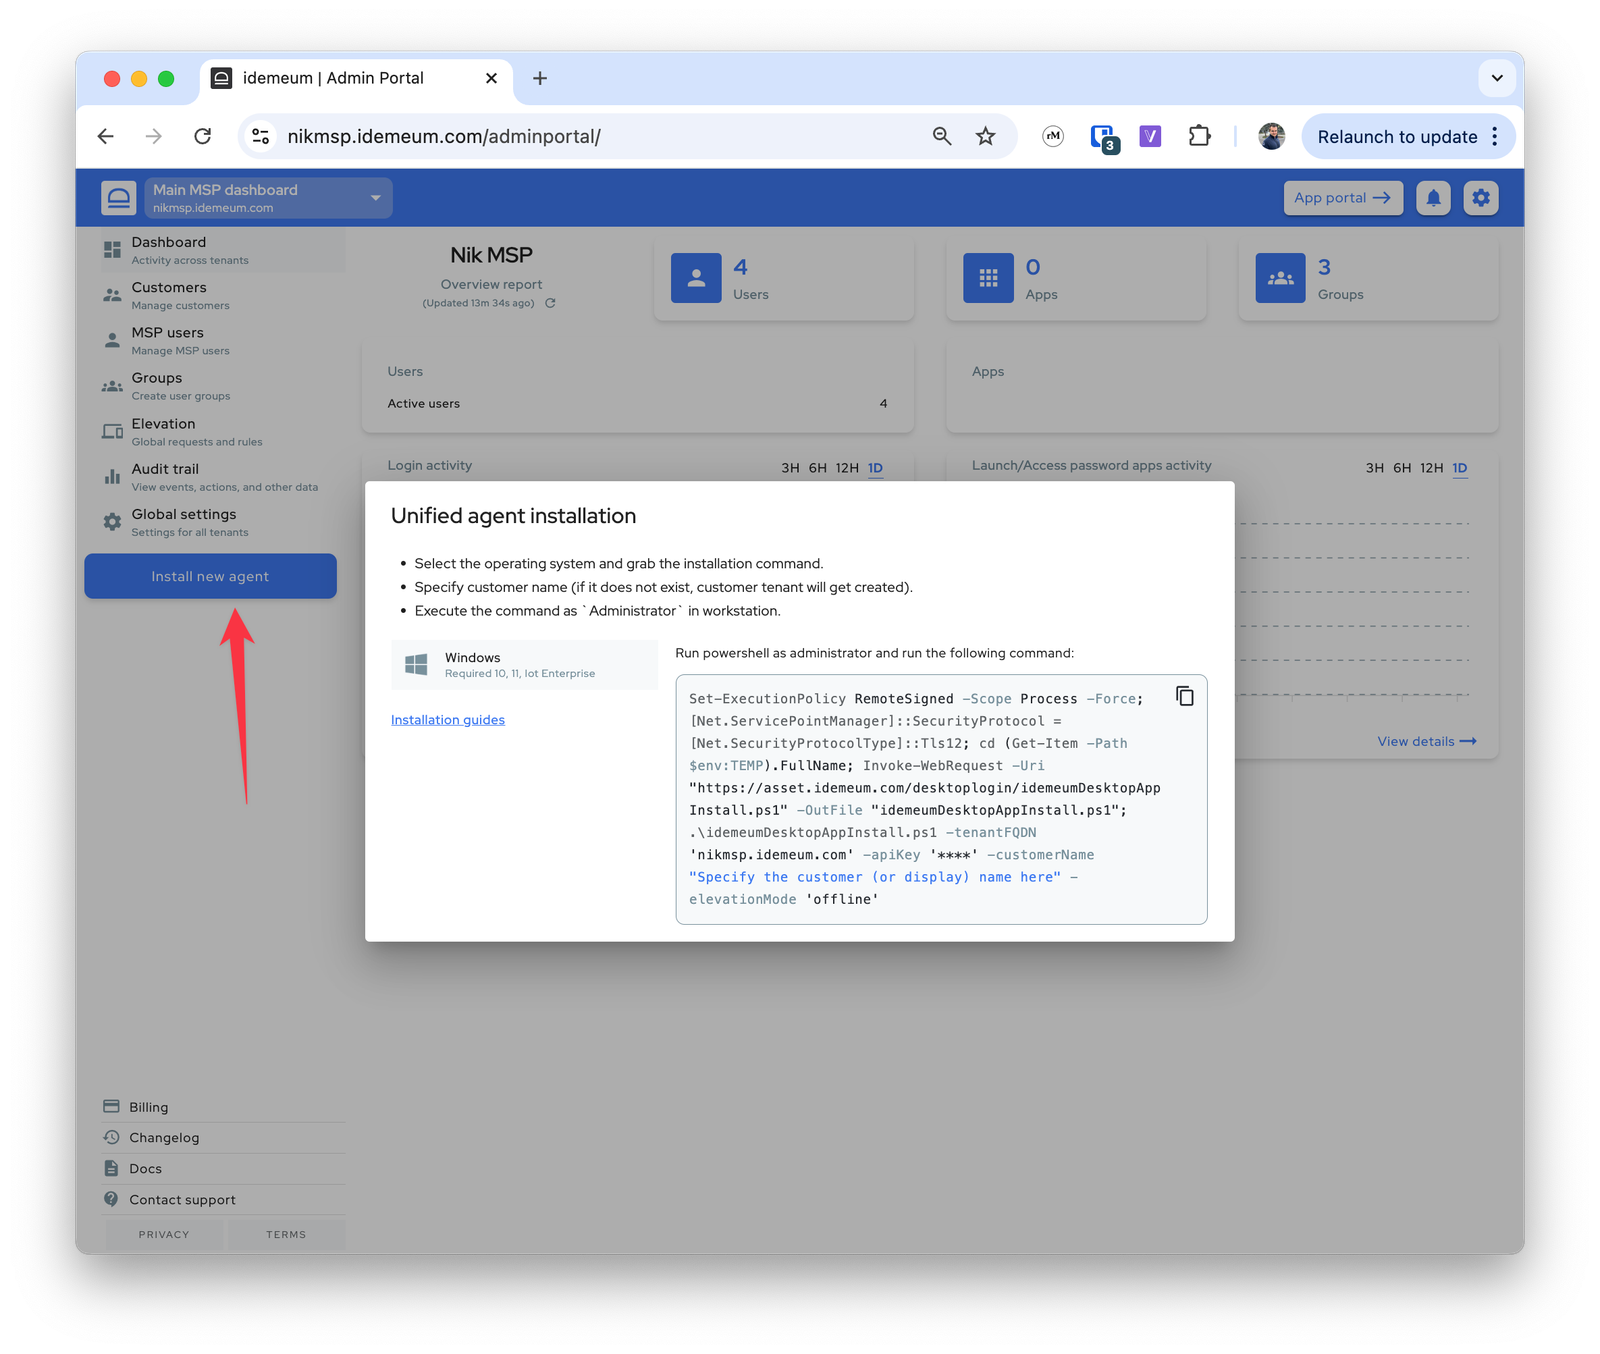The width and height of the screenshot is (1600, 1354).
Task: Click the Active users row
Action: 637,404
